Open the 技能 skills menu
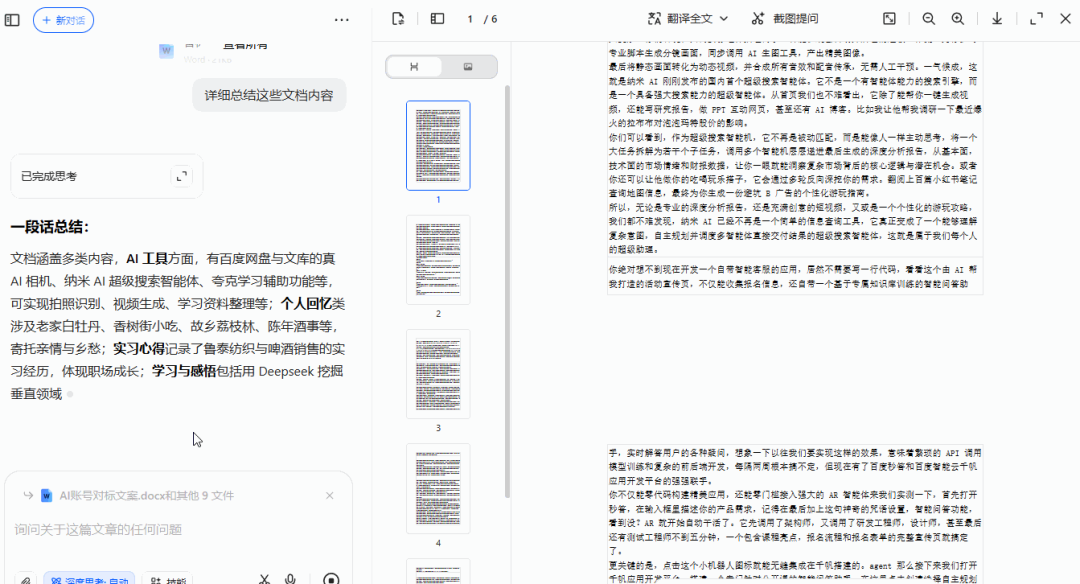Image resolution: width=1080 pixels, height=584 pixels. [x=167, y=580]
